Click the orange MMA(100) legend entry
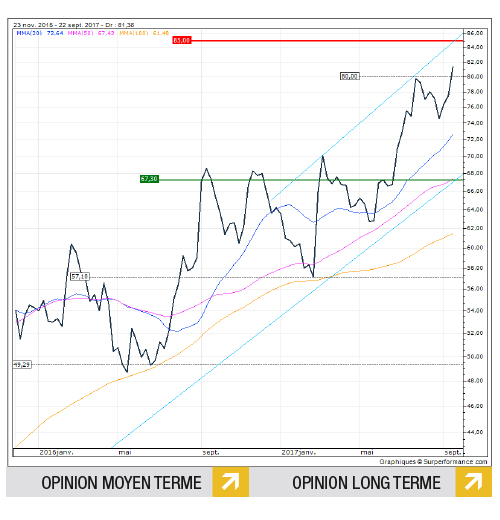This screenshot has width=500, height=520. point(144,33)
